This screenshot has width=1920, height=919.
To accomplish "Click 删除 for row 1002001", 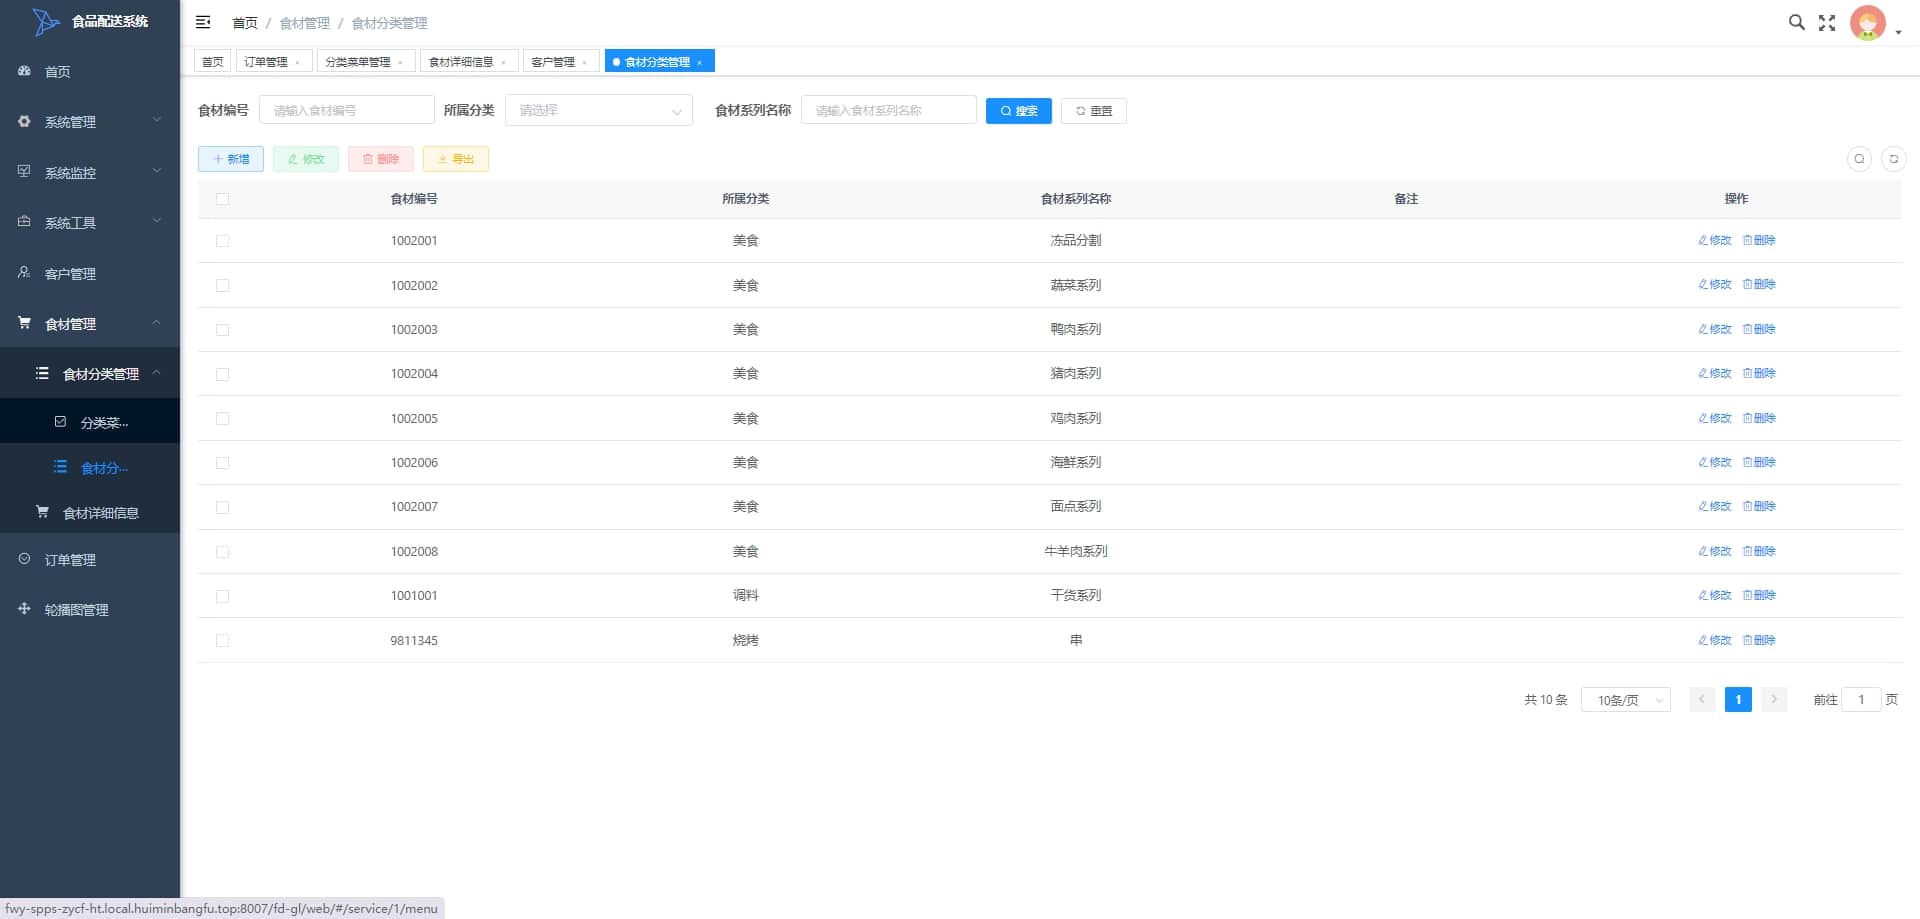I will coord(1759,241).
